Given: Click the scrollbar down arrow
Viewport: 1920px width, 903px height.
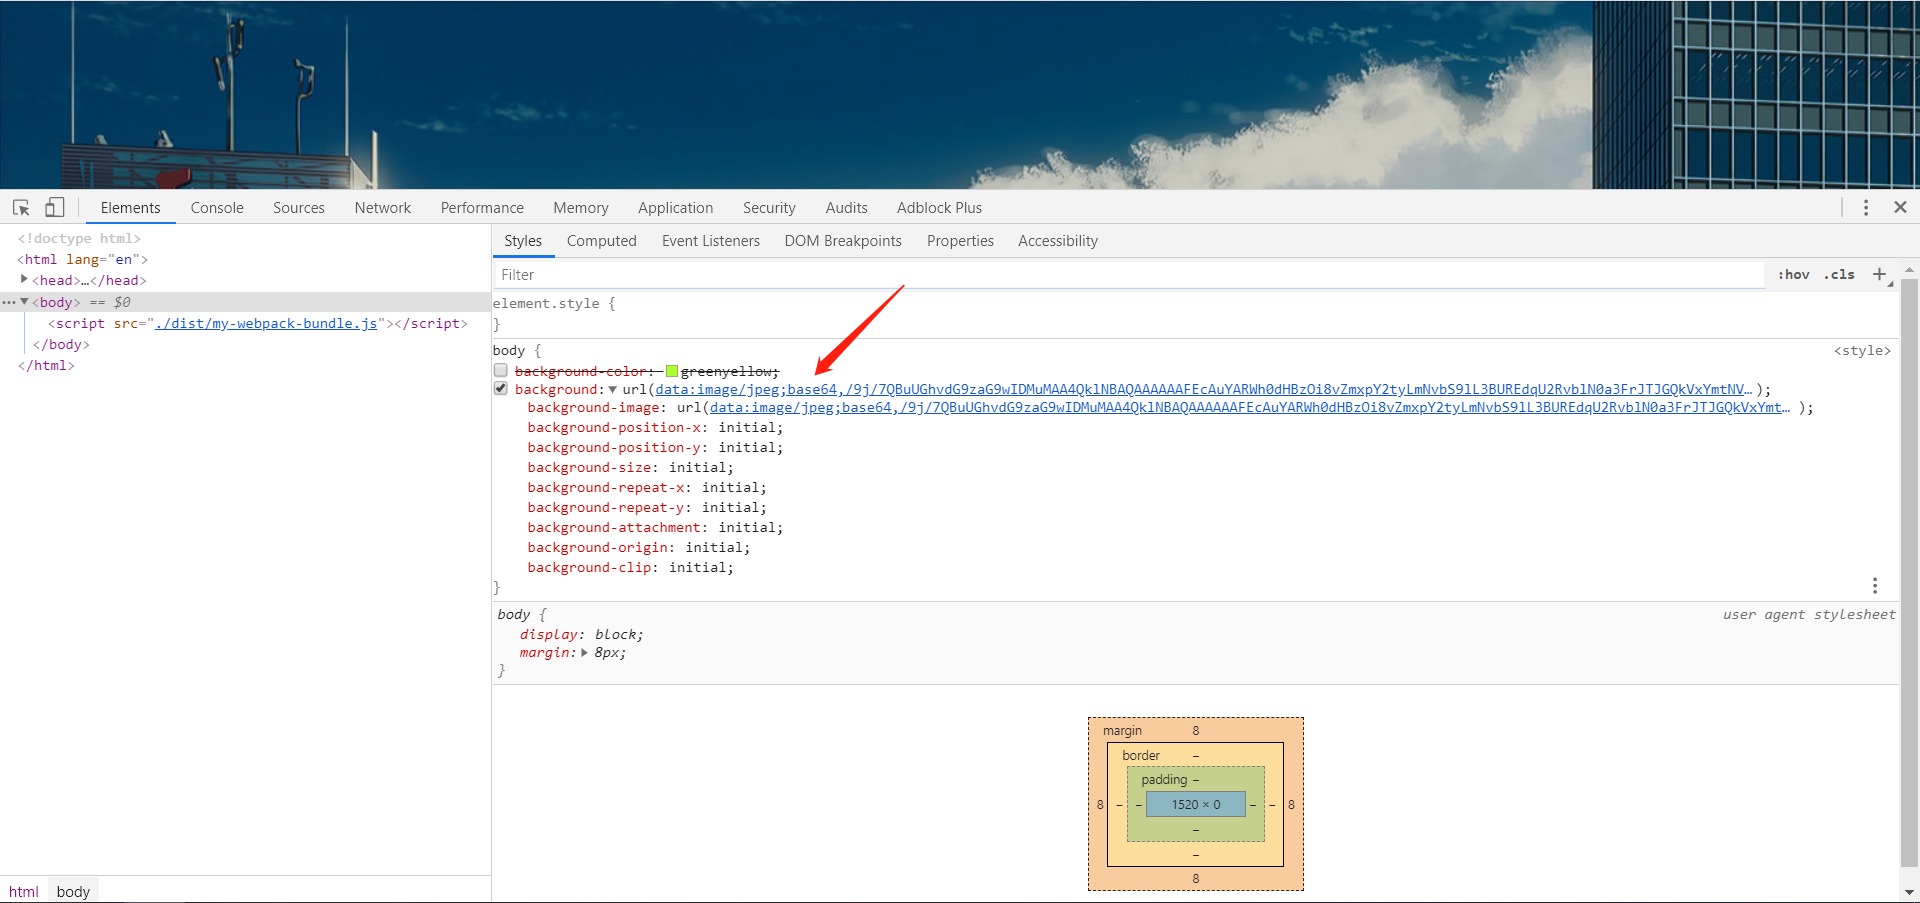Looking at the screenshot, I should (1909, 892).
